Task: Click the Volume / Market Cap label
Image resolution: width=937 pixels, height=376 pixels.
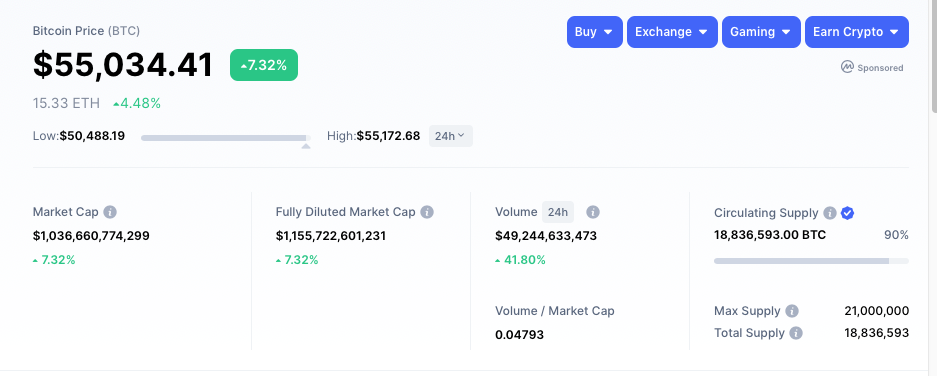Action: tap(555, 311)
